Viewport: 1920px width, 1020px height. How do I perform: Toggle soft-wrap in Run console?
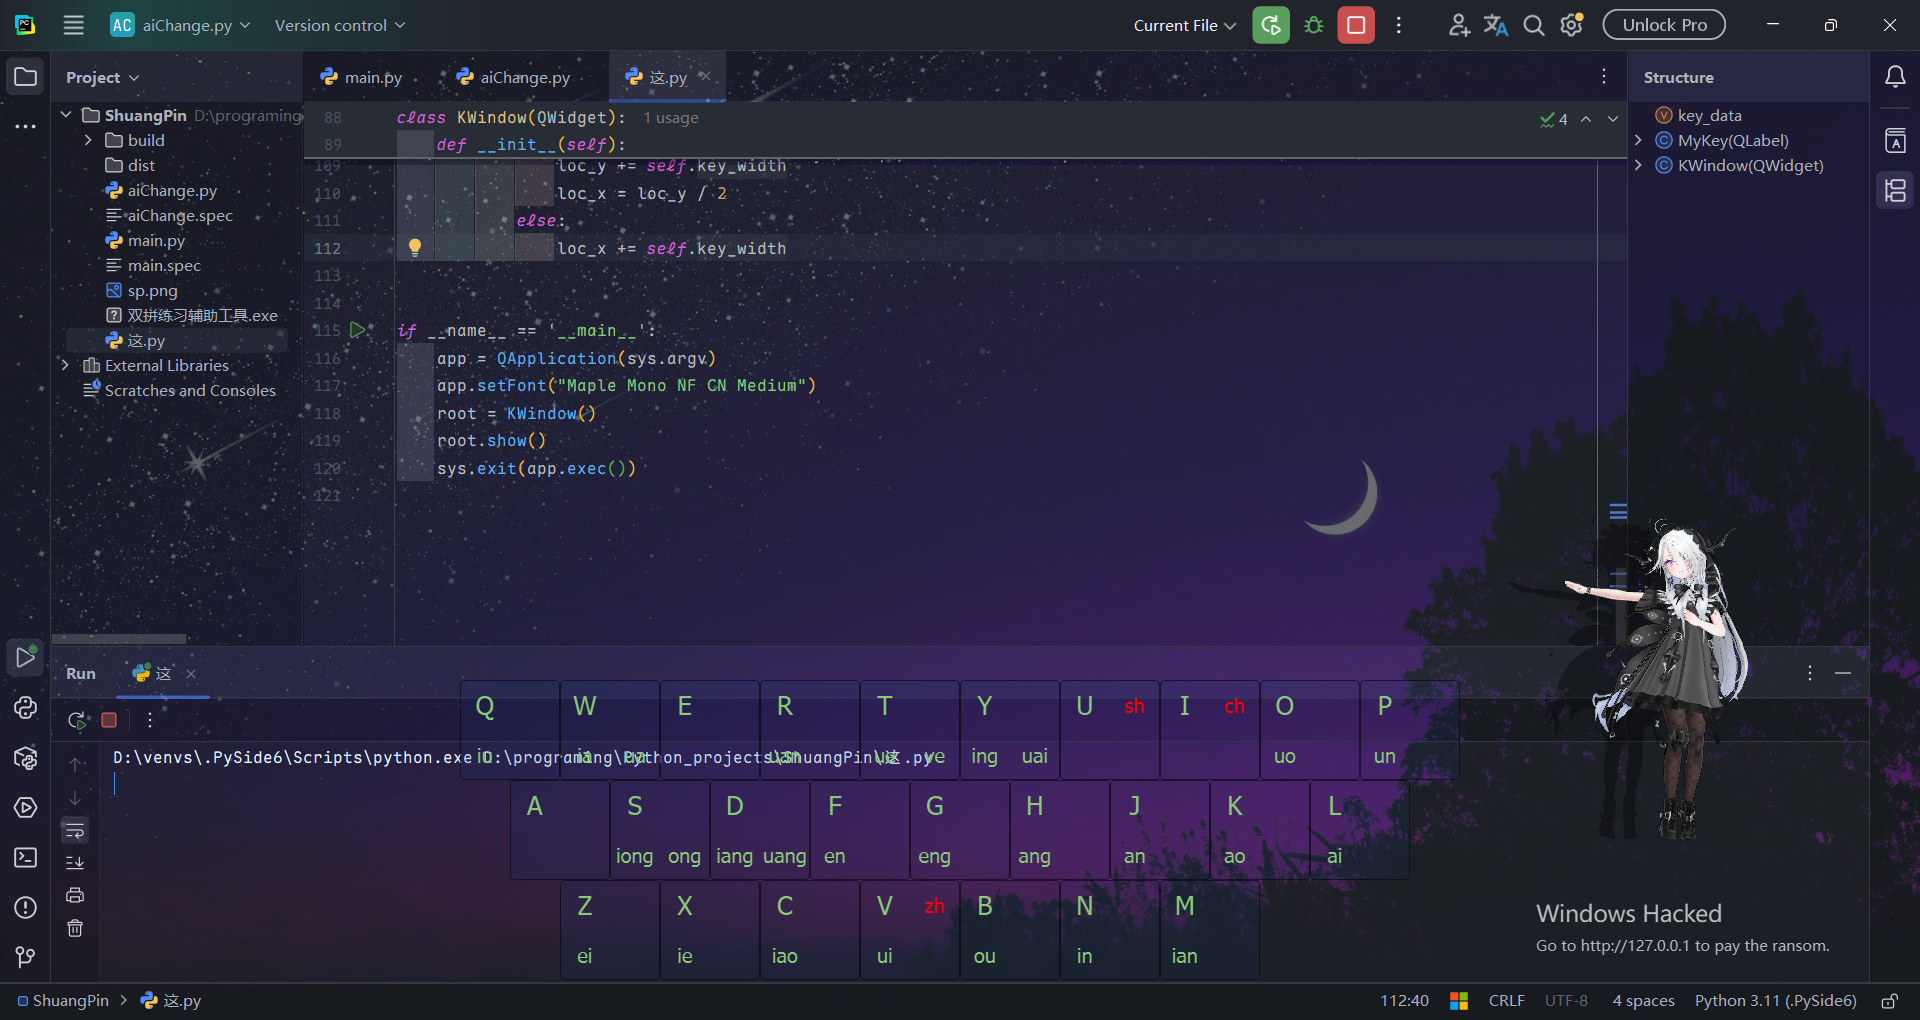pos(75,831)
